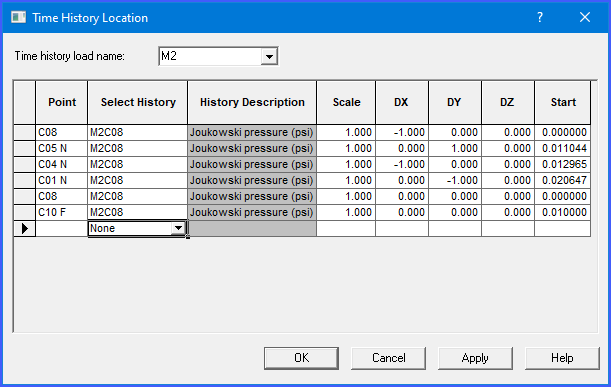Select the Select History column header
Screen dimensions: 611x387
coord(138,102)
